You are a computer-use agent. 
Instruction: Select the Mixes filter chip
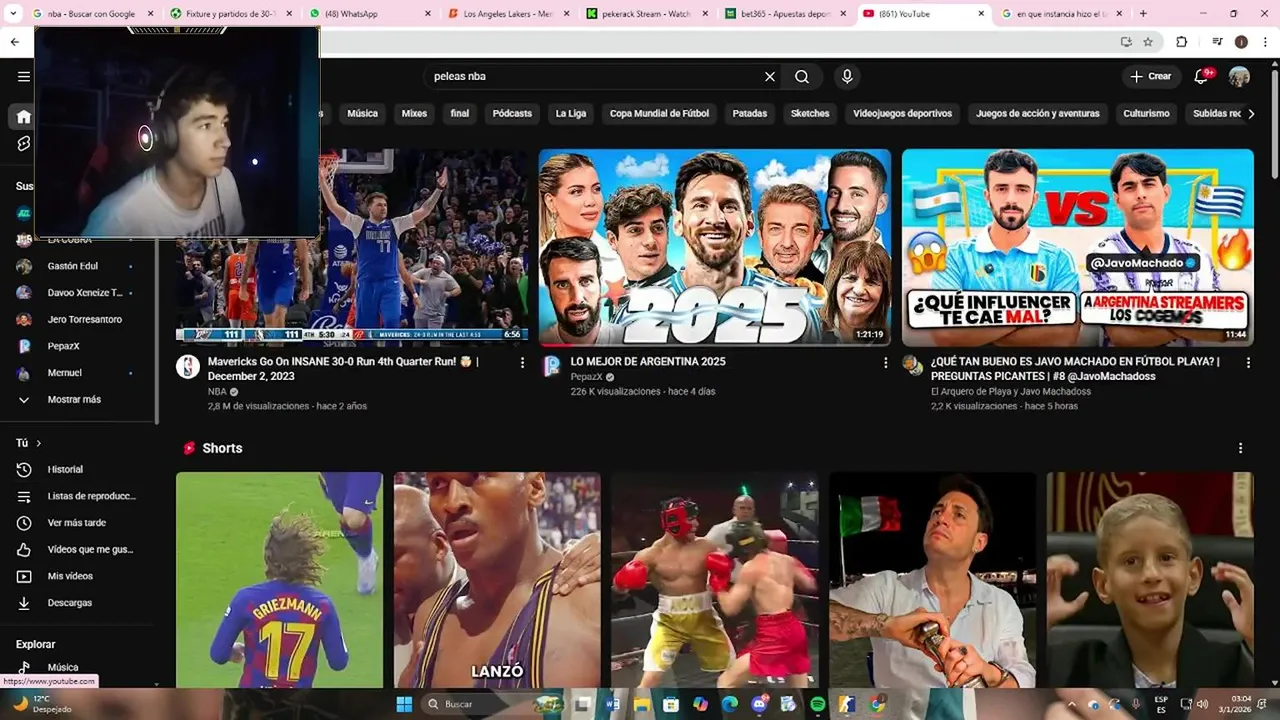414,114
